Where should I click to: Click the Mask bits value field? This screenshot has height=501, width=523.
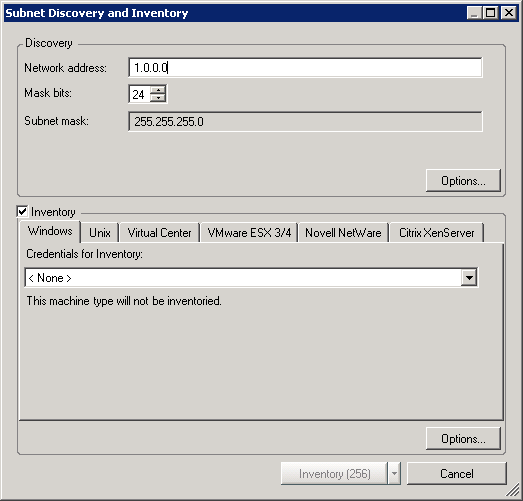click(139, 94)
